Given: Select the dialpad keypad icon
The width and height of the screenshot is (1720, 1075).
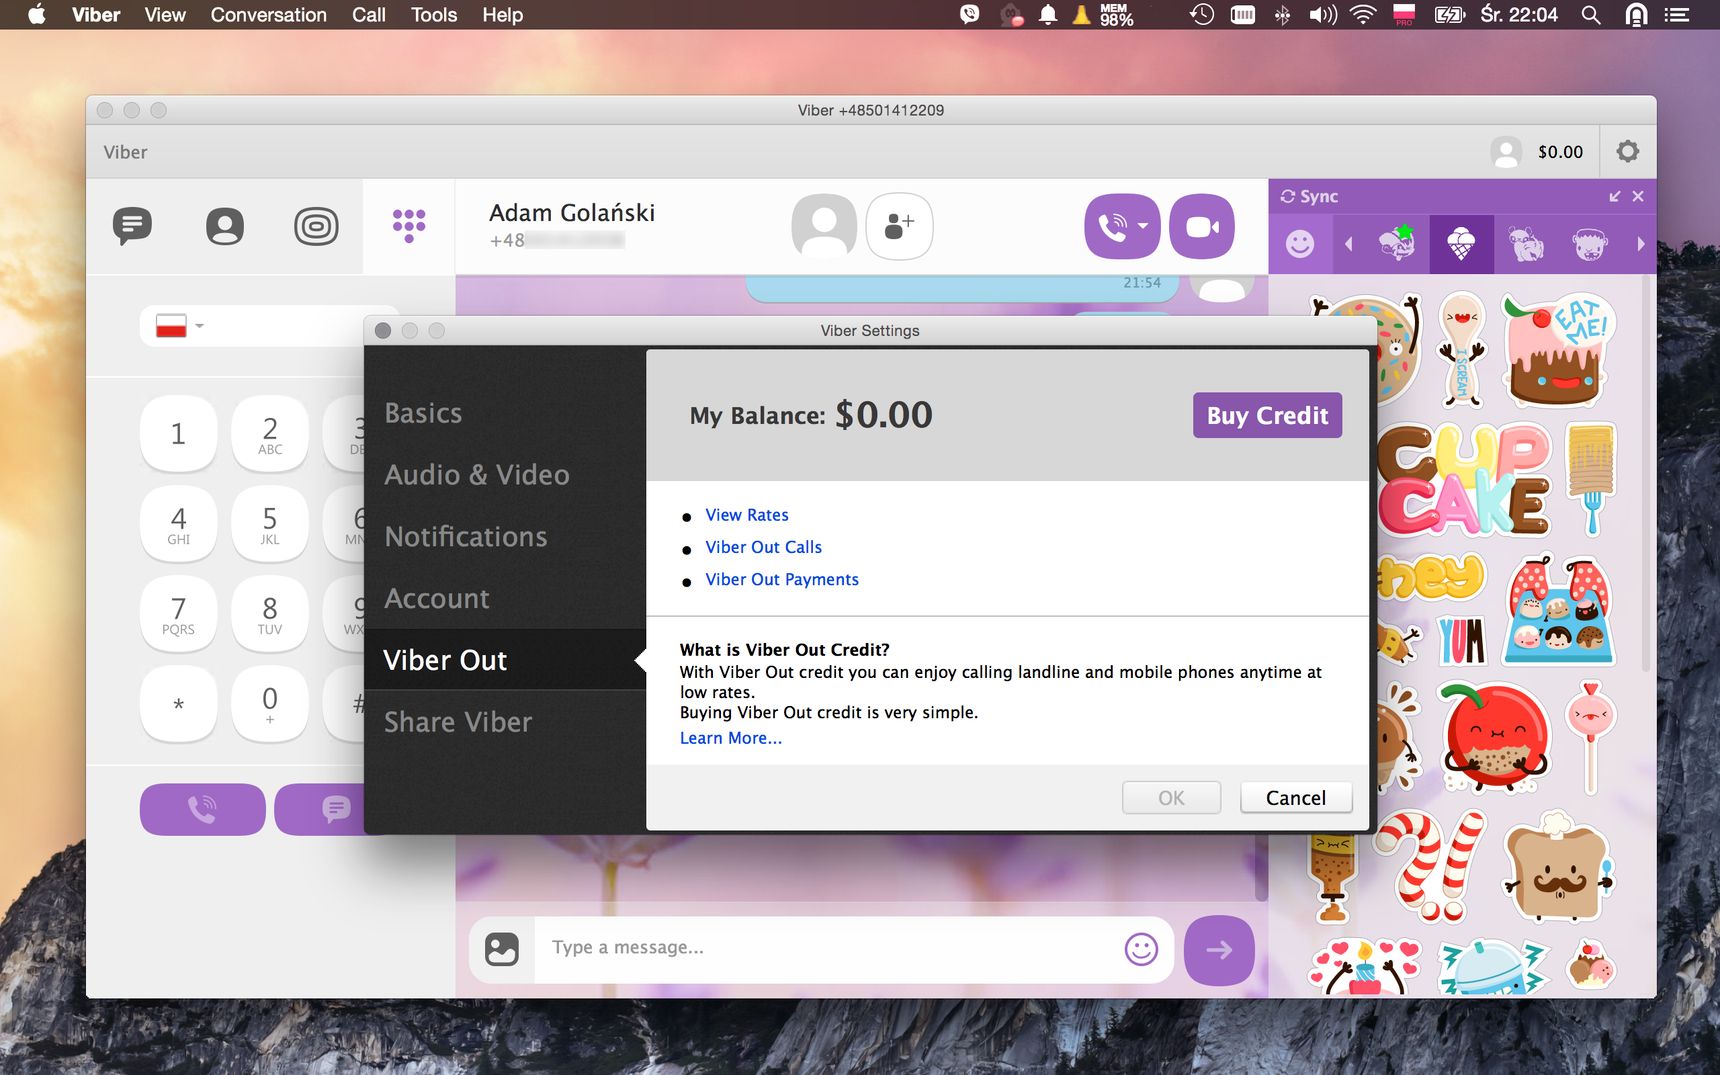Looking at the screenshot, I should pyautogui.click(x=409, y=226).
